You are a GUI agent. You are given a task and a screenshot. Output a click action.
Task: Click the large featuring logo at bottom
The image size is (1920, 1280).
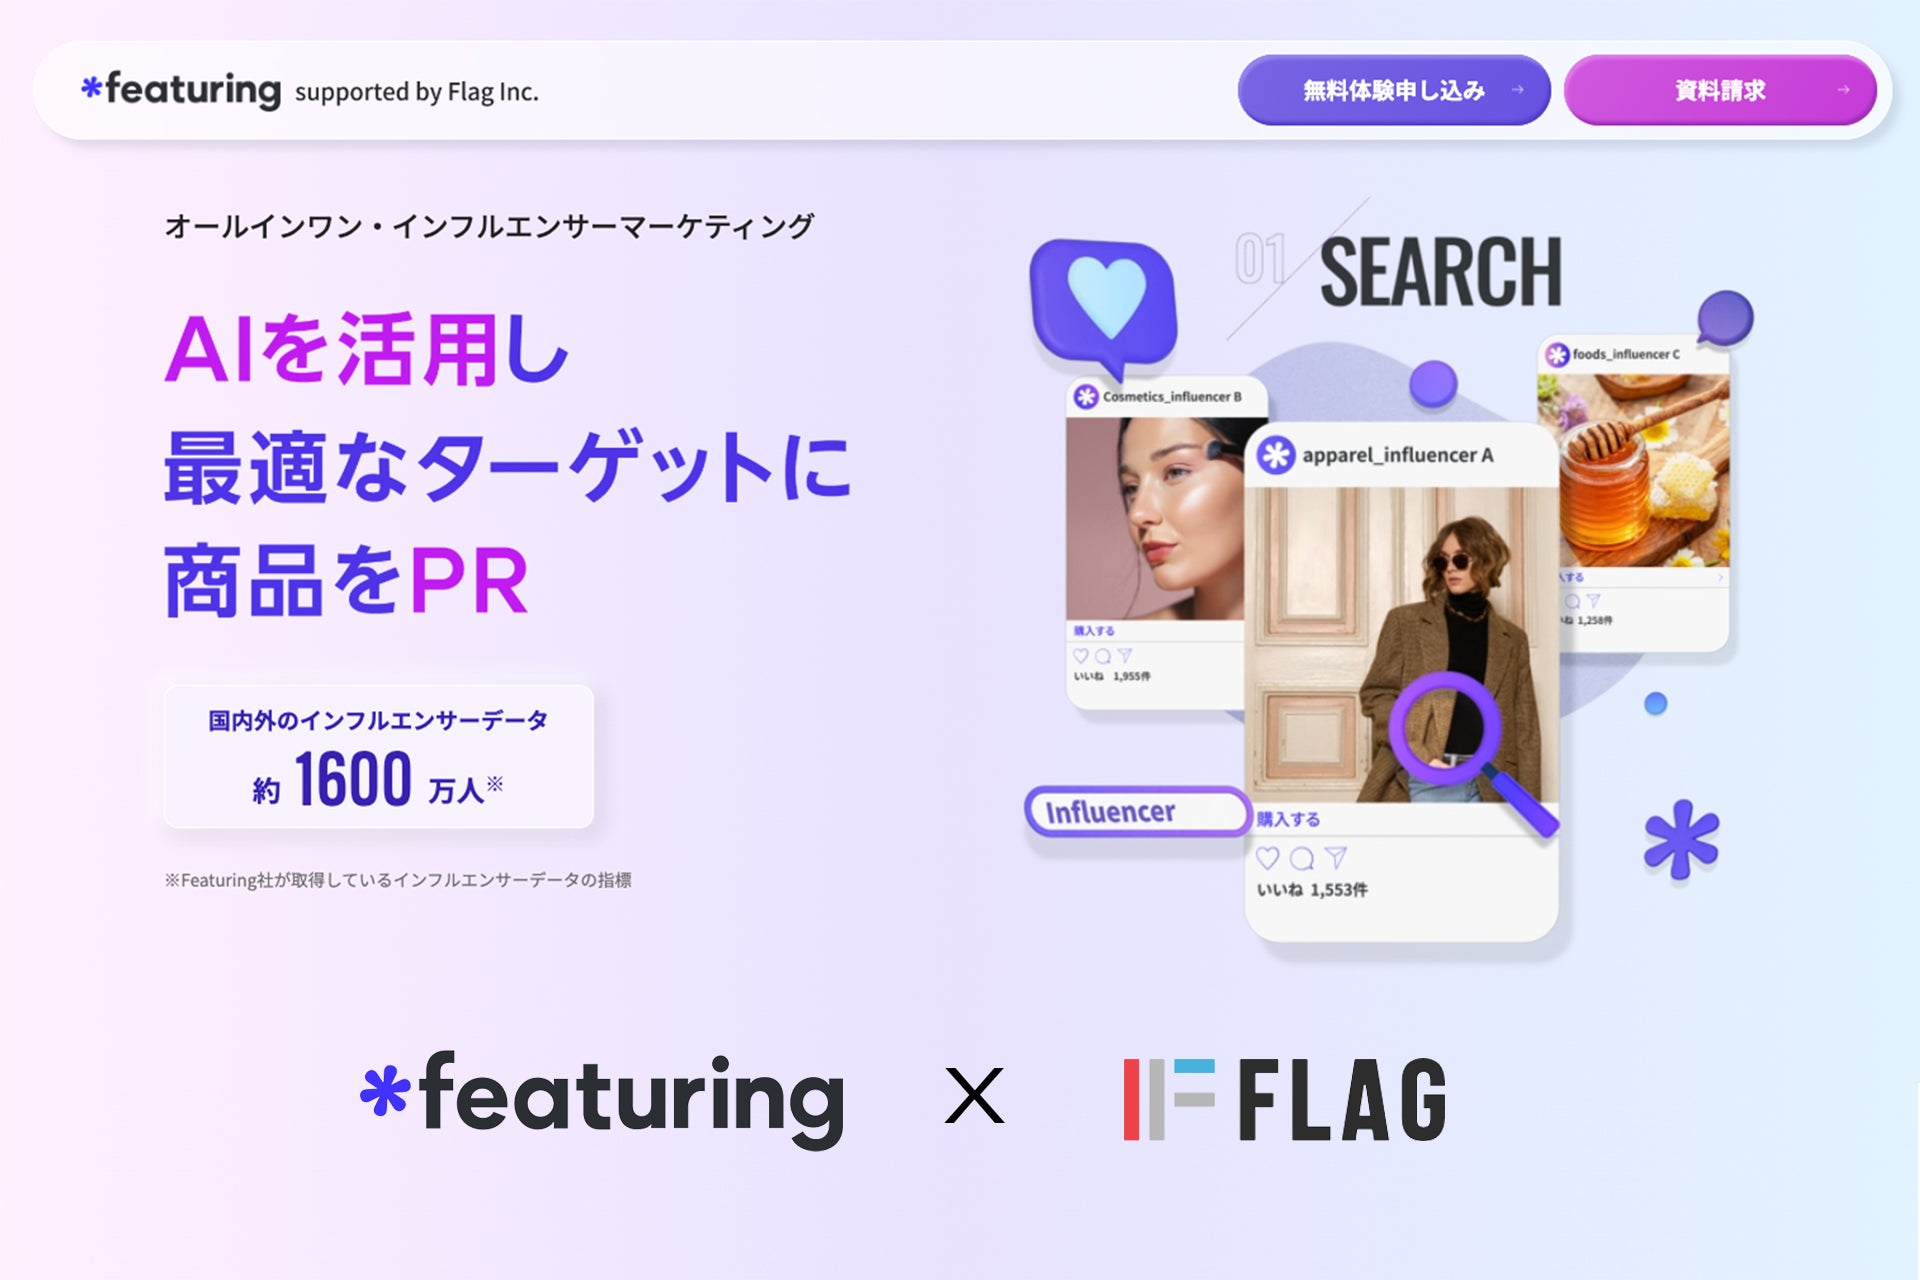tap(602, 1100)
